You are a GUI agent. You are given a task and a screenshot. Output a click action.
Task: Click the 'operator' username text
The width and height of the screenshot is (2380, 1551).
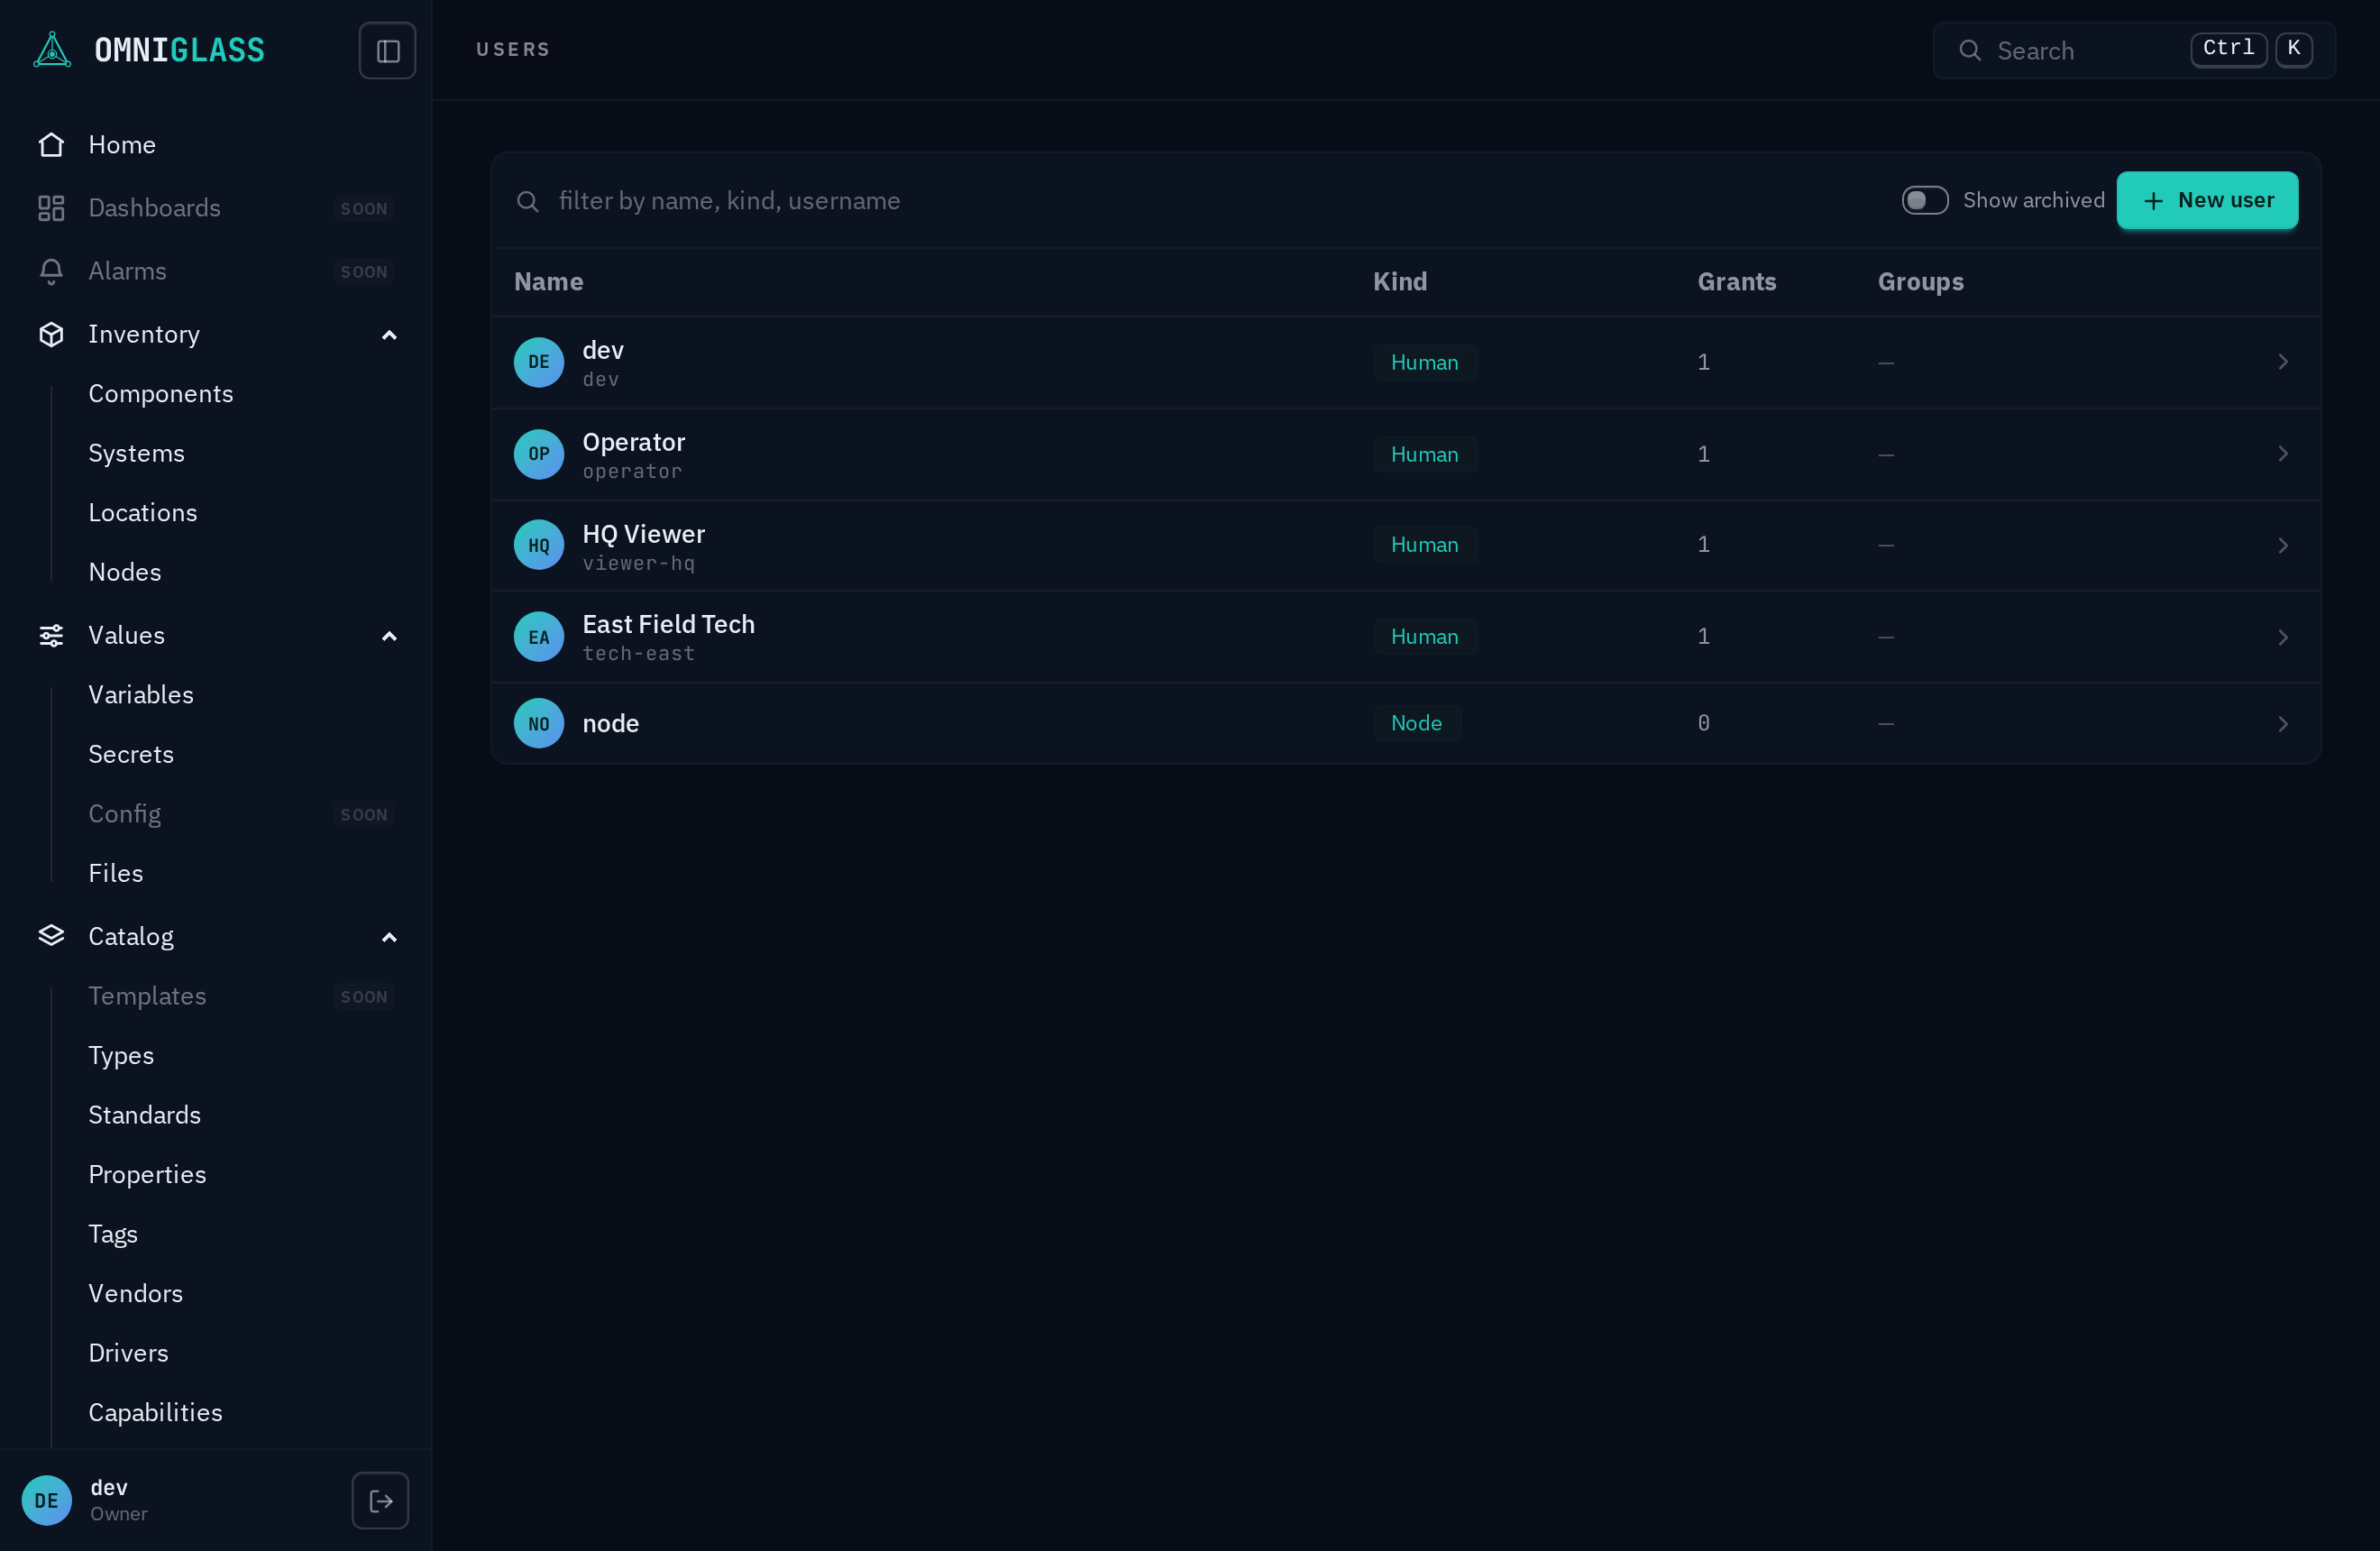(x=633, y=471)
